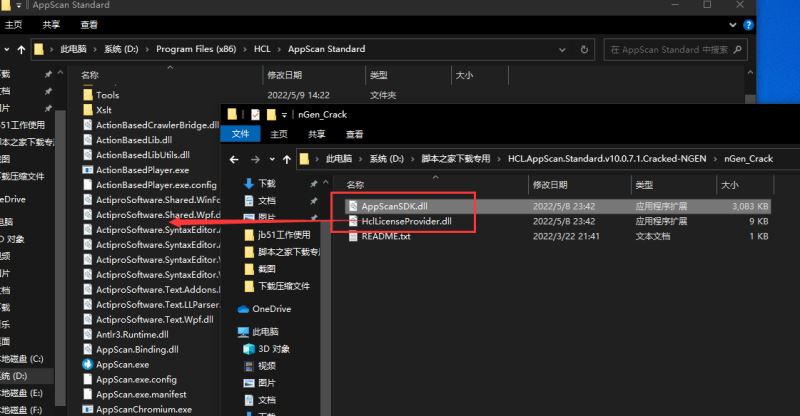800x416 pixels.
Task: Select HclLicenseProvider.dll file icon
Action: (353, 221)
